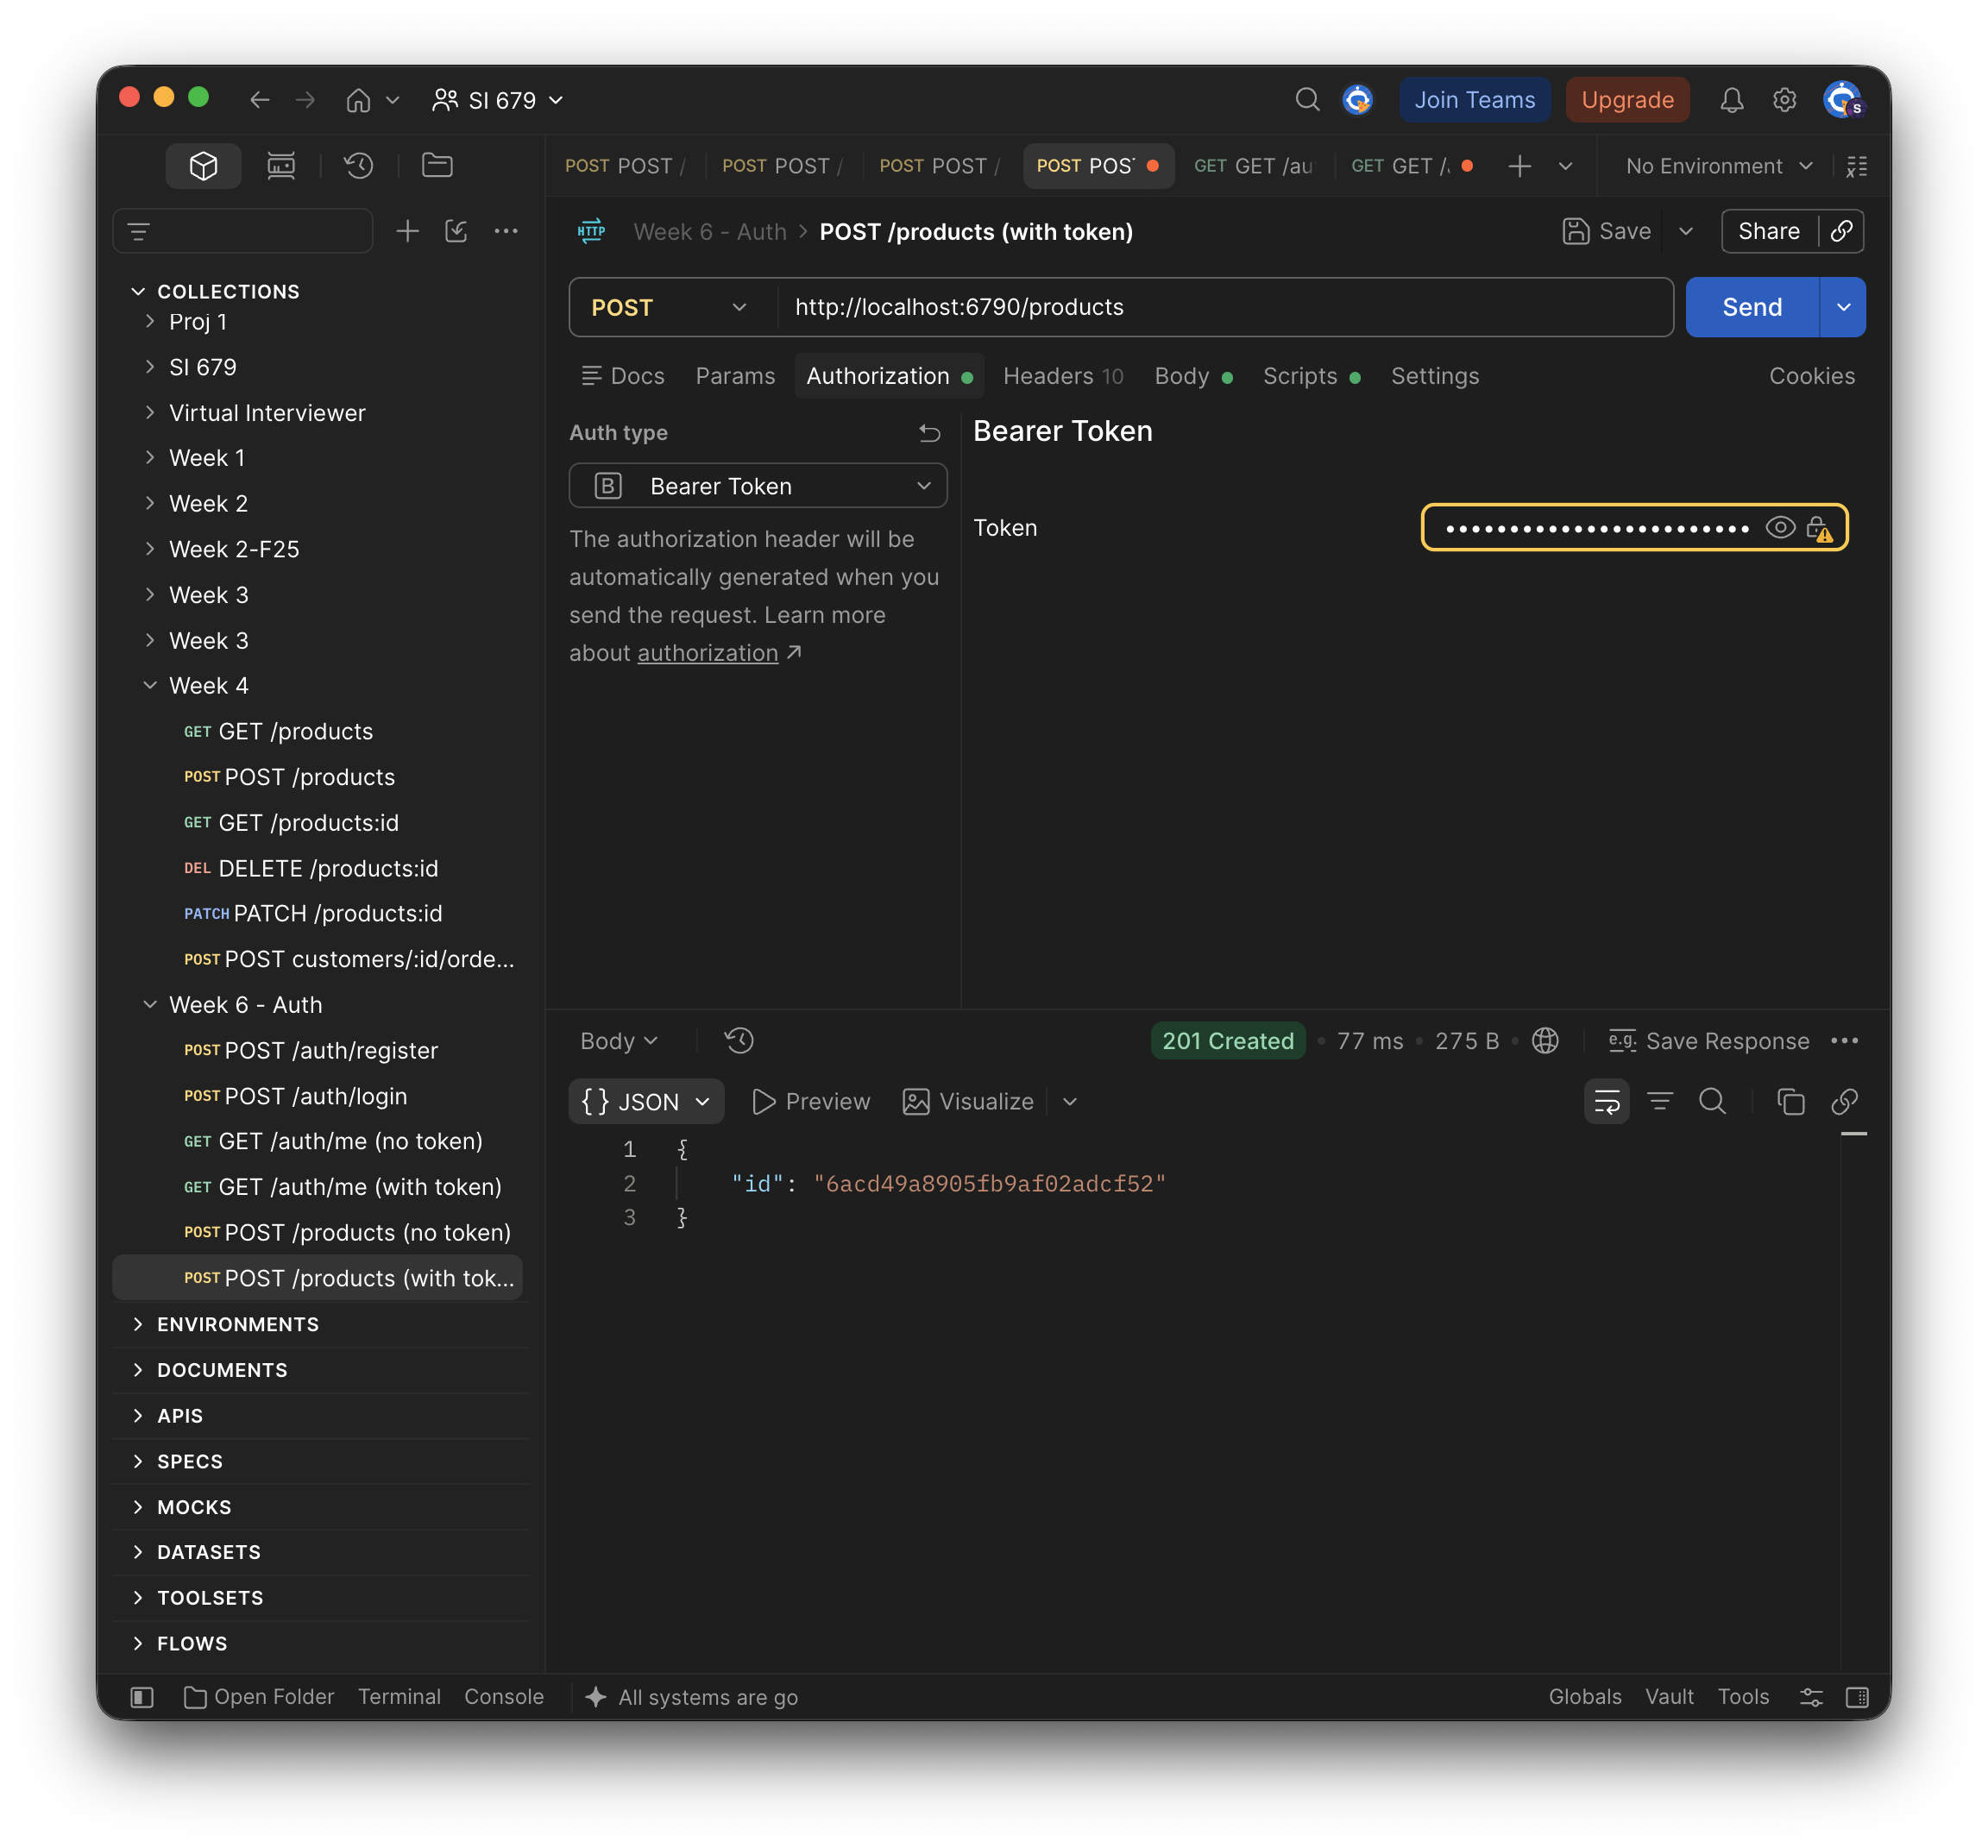Image resolution: width=1988 pixels, height=1848 pixels.
Task: Click the import collection icon
Action: pos(456,231)
